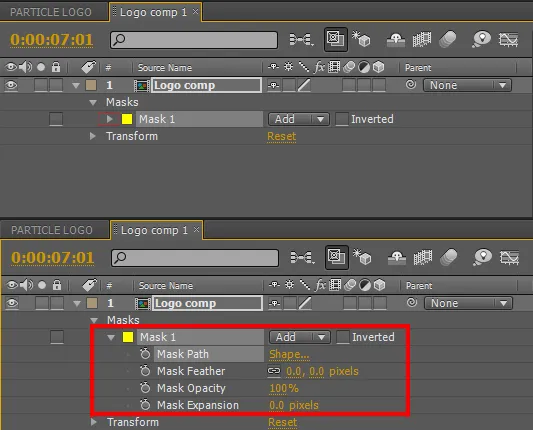Click parent pick whip in bottom panel
This screenshot has height=430, width=533.
click(x=412, y=302)
